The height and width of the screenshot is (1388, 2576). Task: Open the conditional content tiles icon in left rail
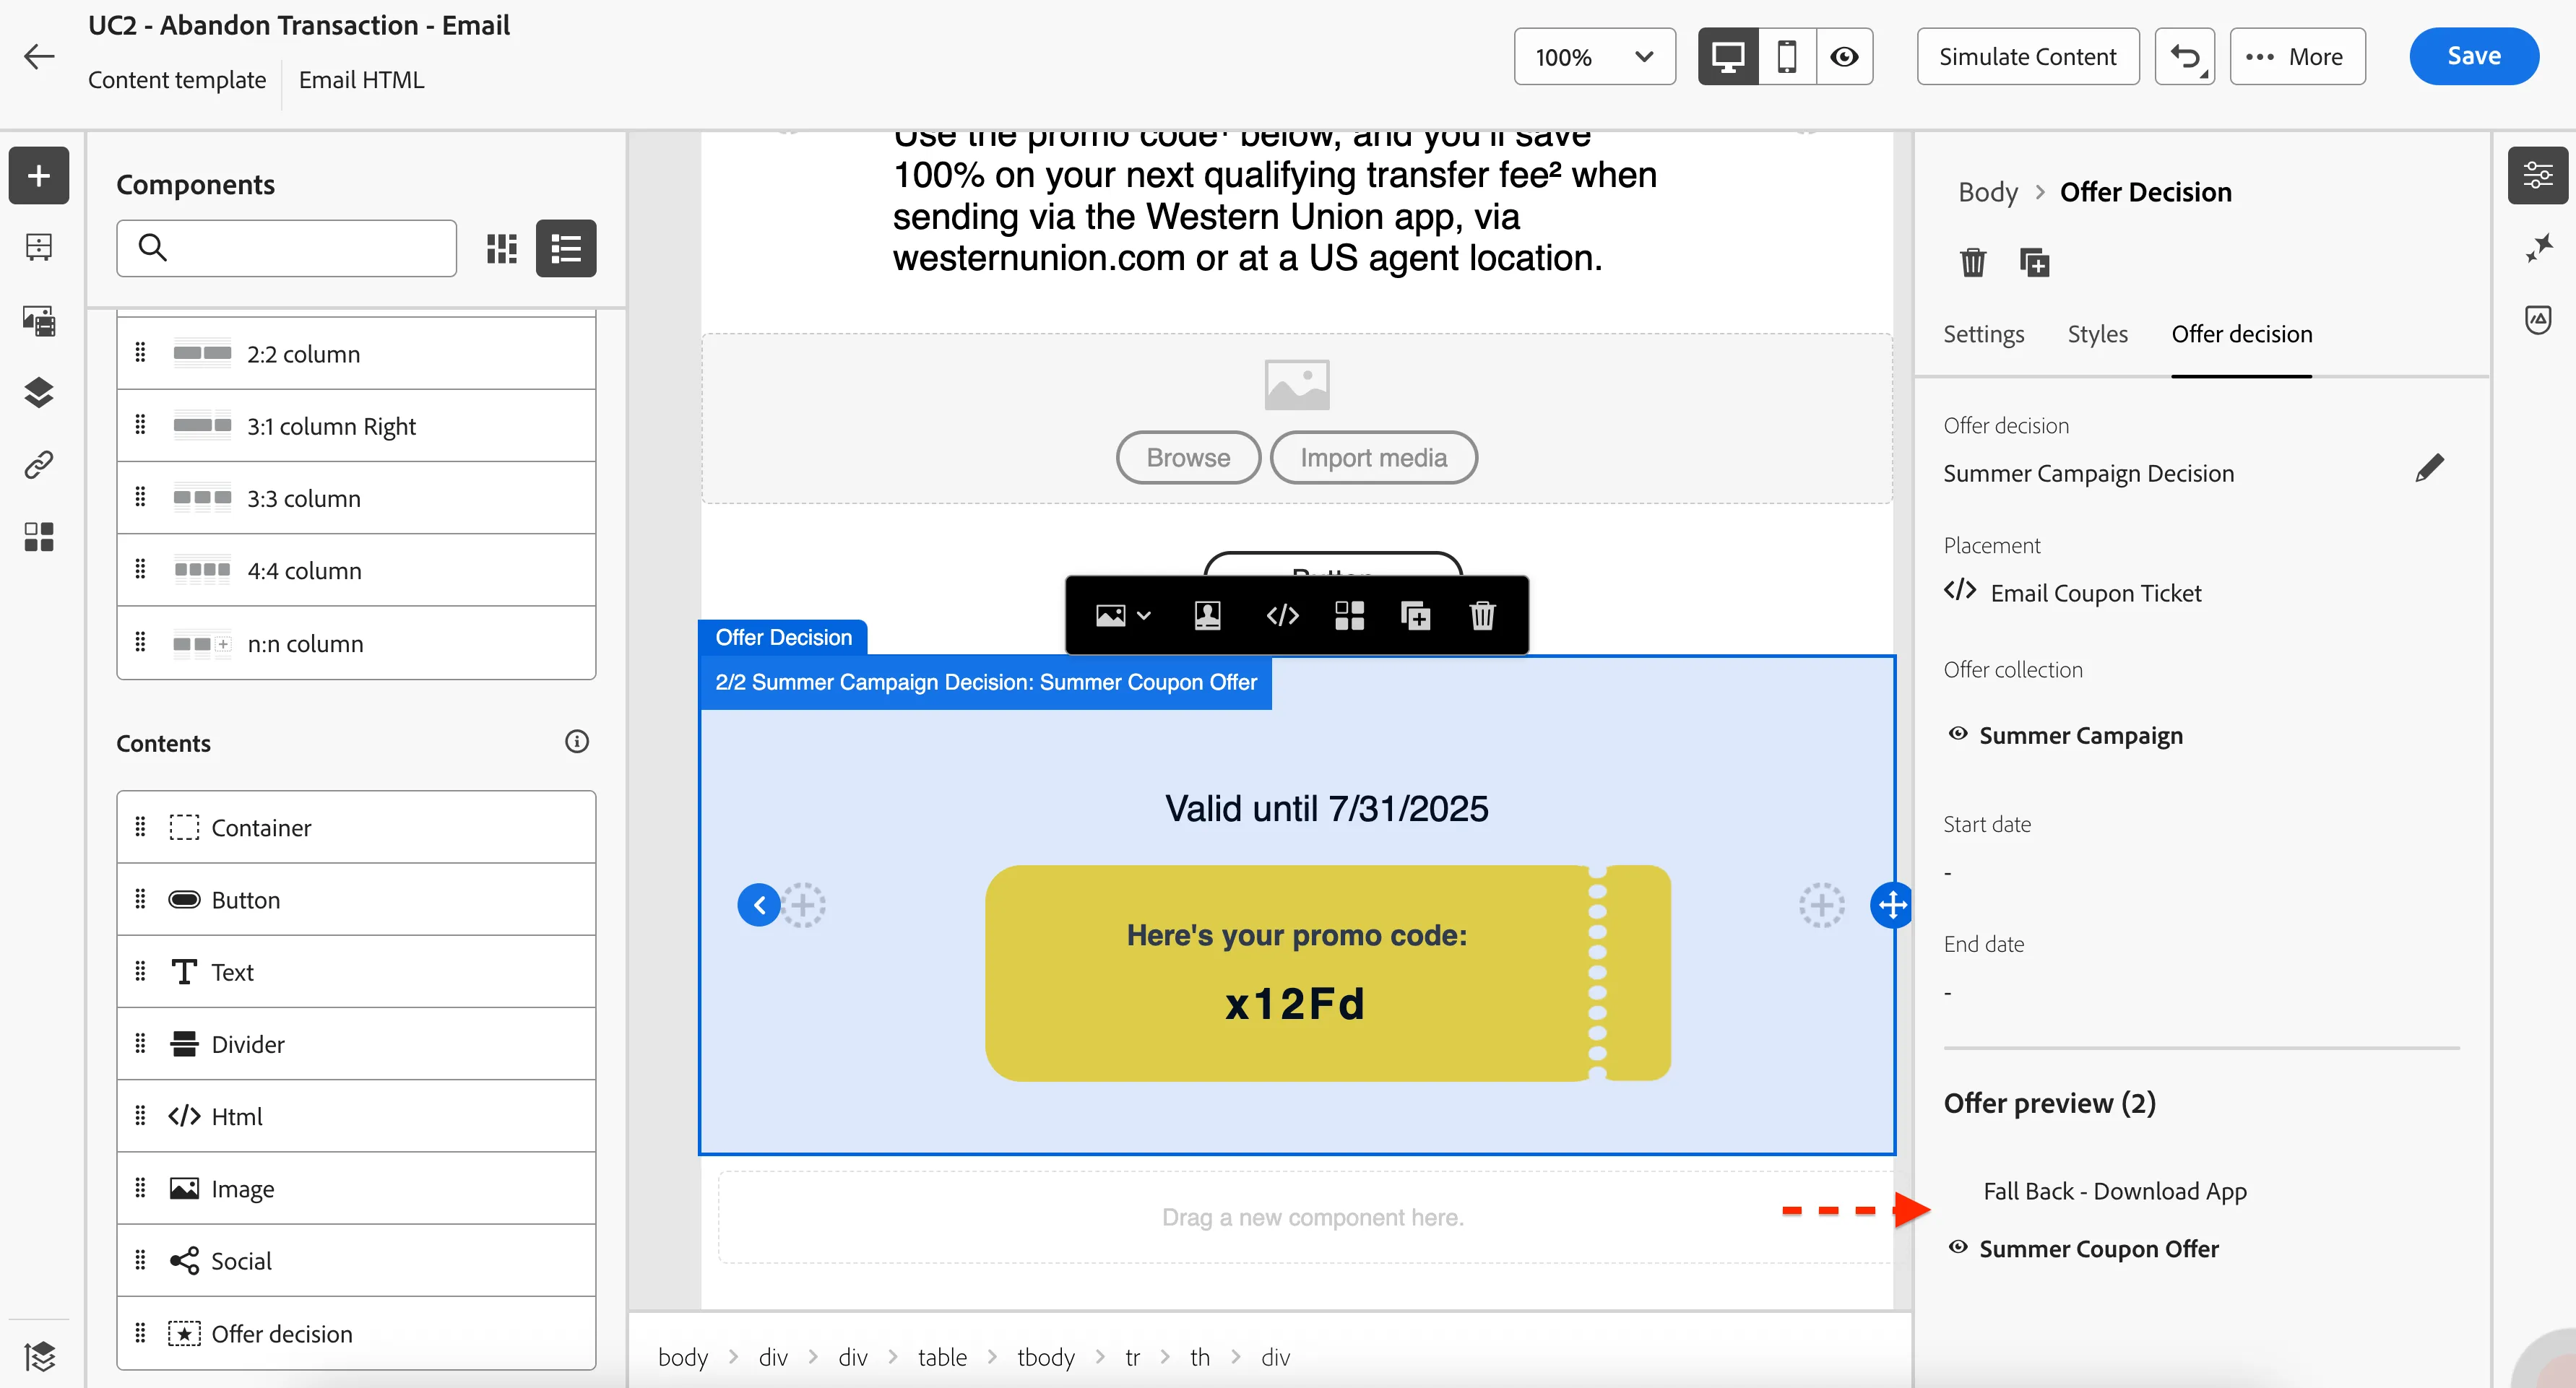tap(39, 537)
